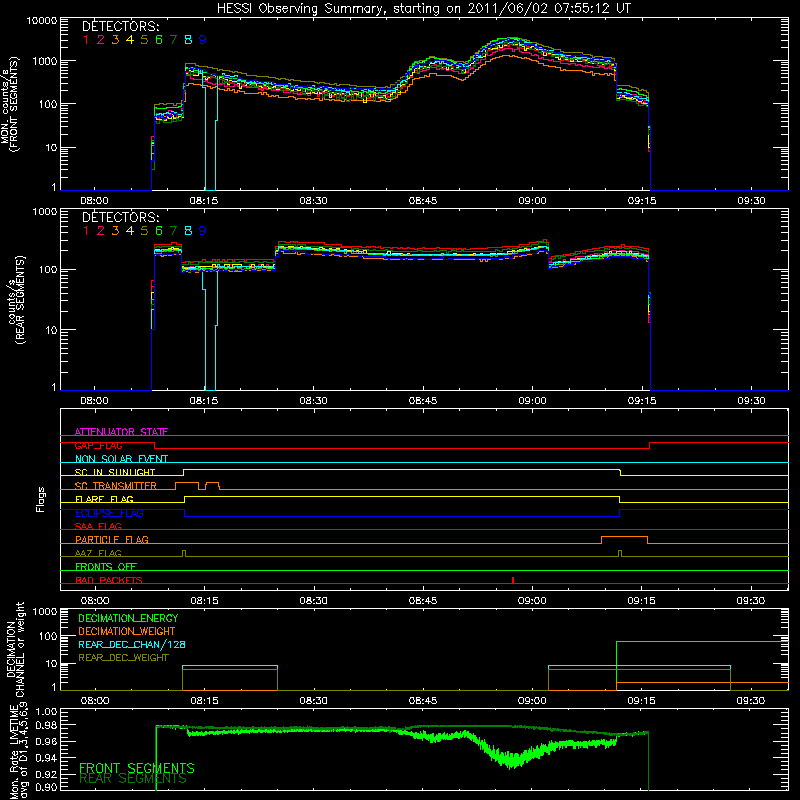Select olive detector 5 legend in front segments panel
This screenshot has height=800, width=800.
pos(144,40)
